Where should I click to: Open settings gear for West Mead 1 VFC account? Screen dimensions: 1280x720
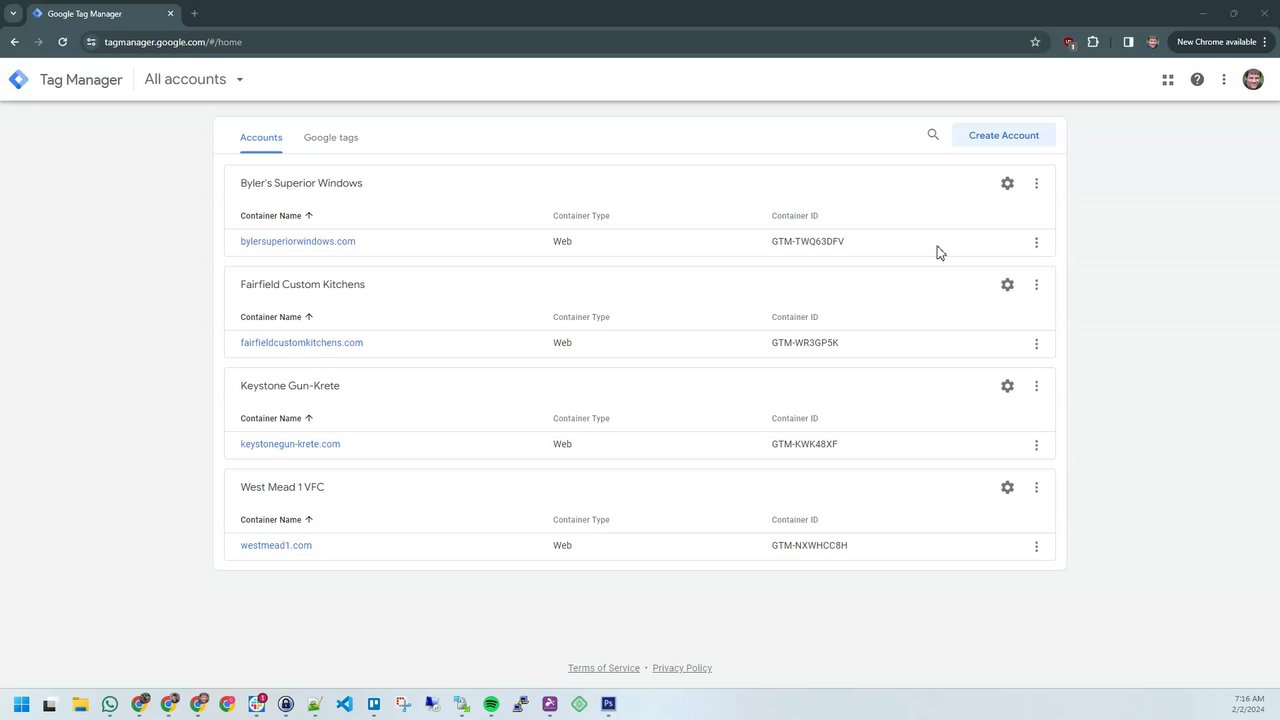pos(1007,487)
